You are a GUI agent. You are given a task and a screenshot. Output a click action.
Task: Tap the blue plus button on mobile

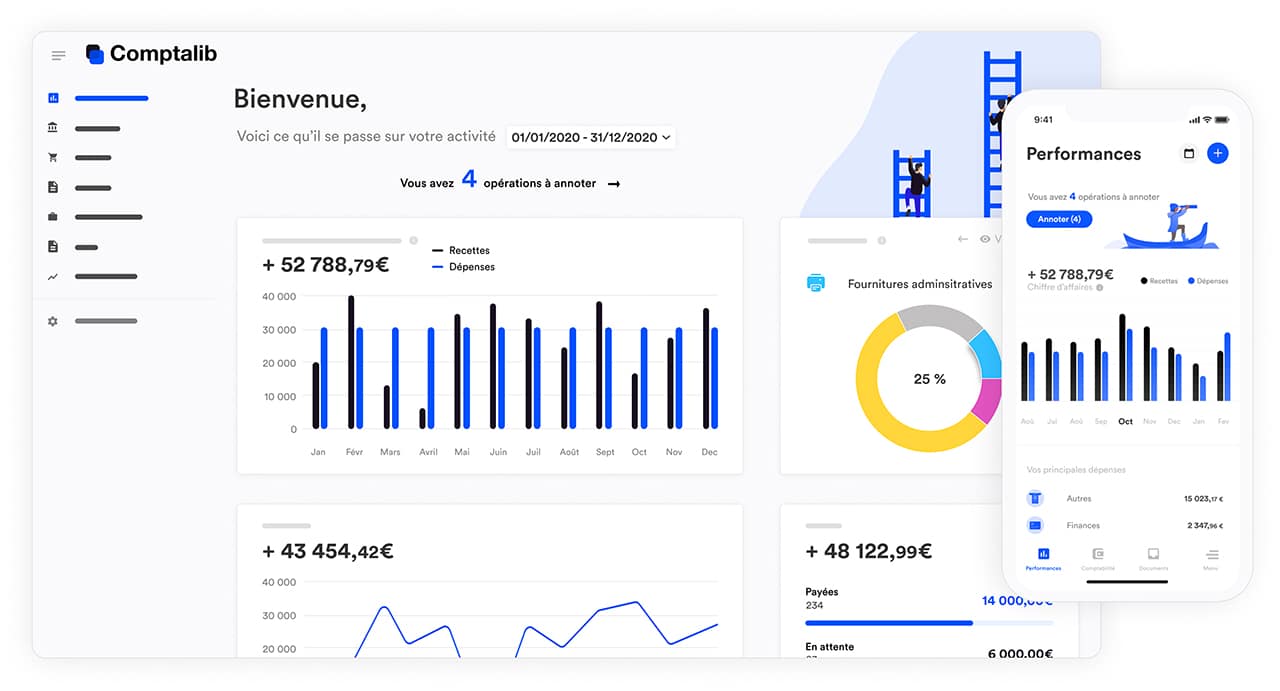1217,153
